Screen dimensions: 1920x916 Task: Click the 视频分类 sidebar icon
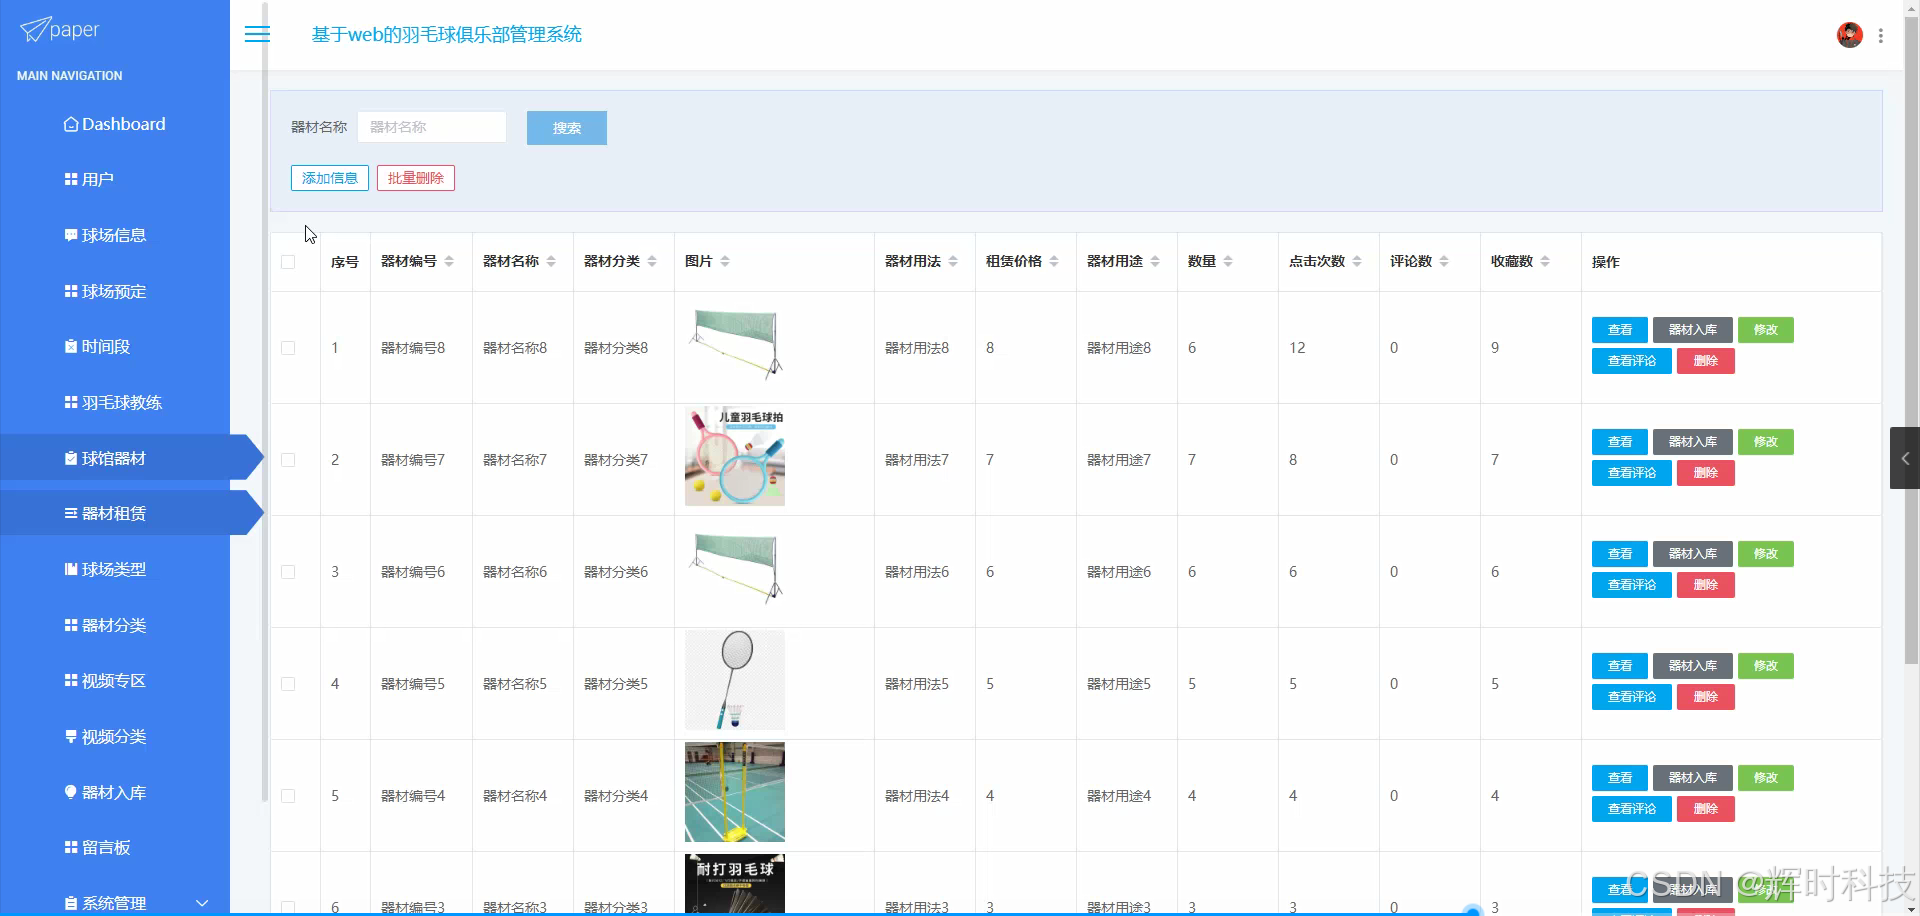(71, 736)
